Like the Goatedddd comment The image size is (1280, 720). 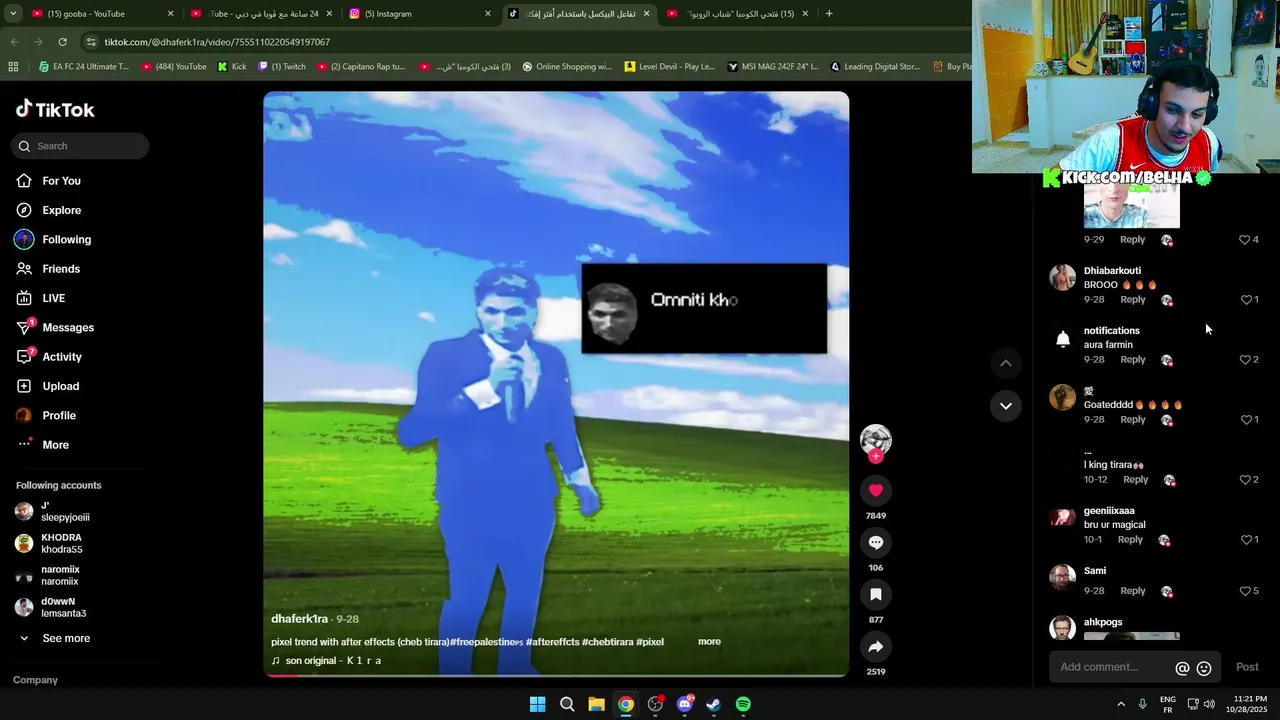pyautogui.click(x=1245, y=420)
